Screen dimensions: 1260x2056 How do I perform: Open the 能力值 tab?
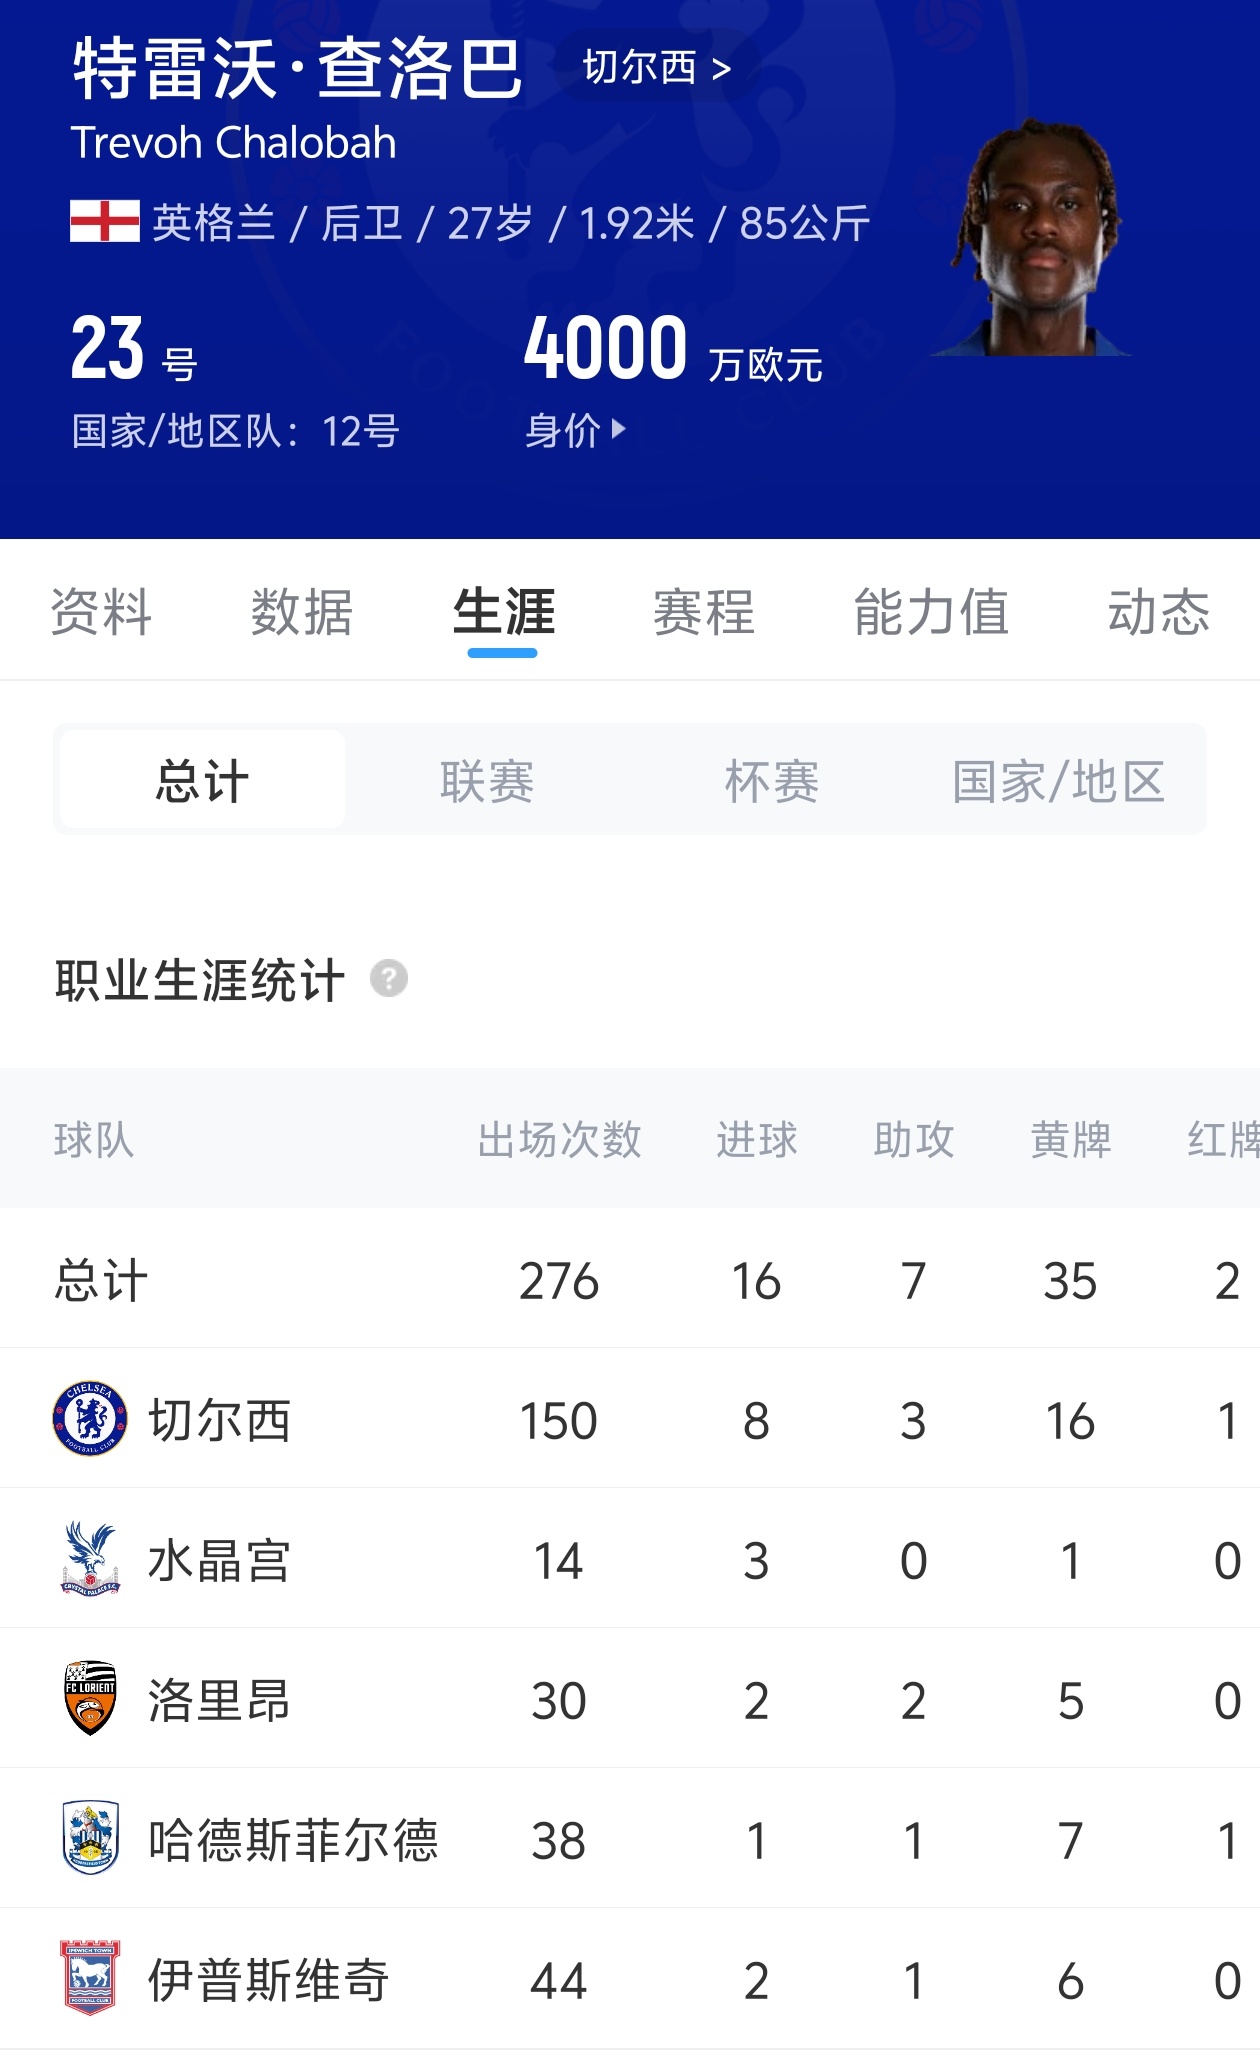(931, 612)
